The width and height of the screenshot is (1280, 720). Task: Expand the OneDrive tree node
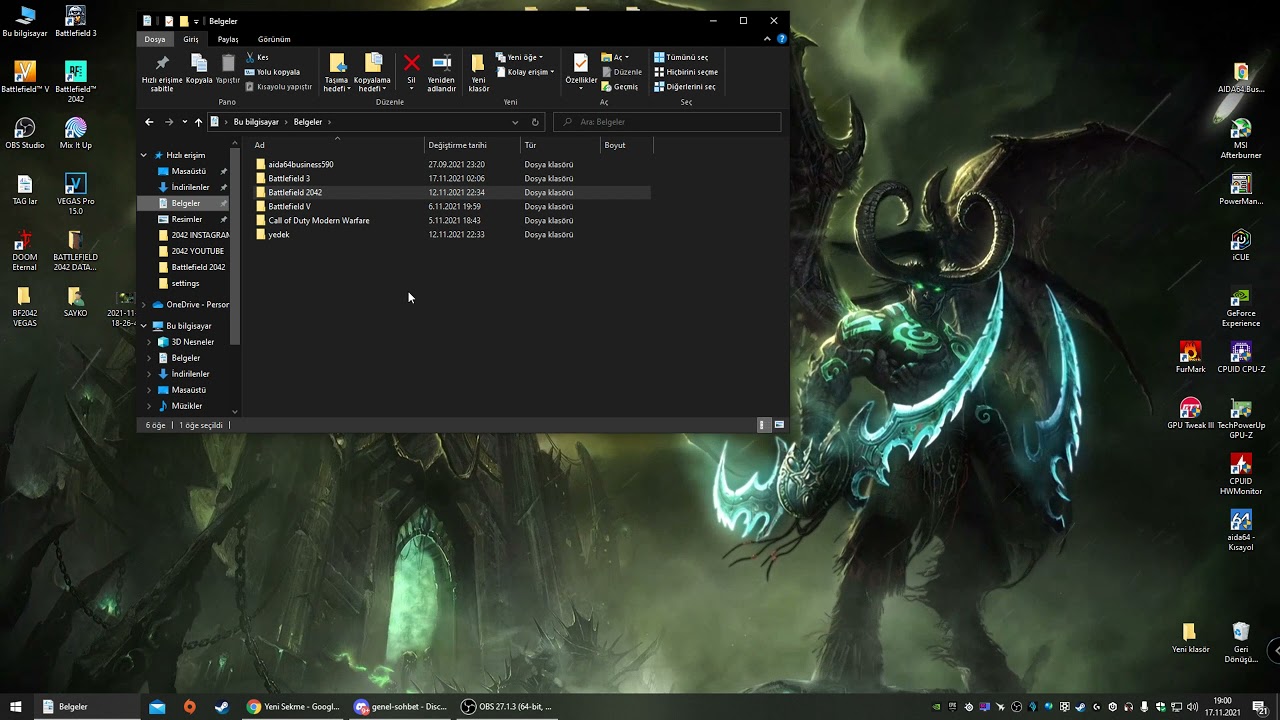coord(144,304)
